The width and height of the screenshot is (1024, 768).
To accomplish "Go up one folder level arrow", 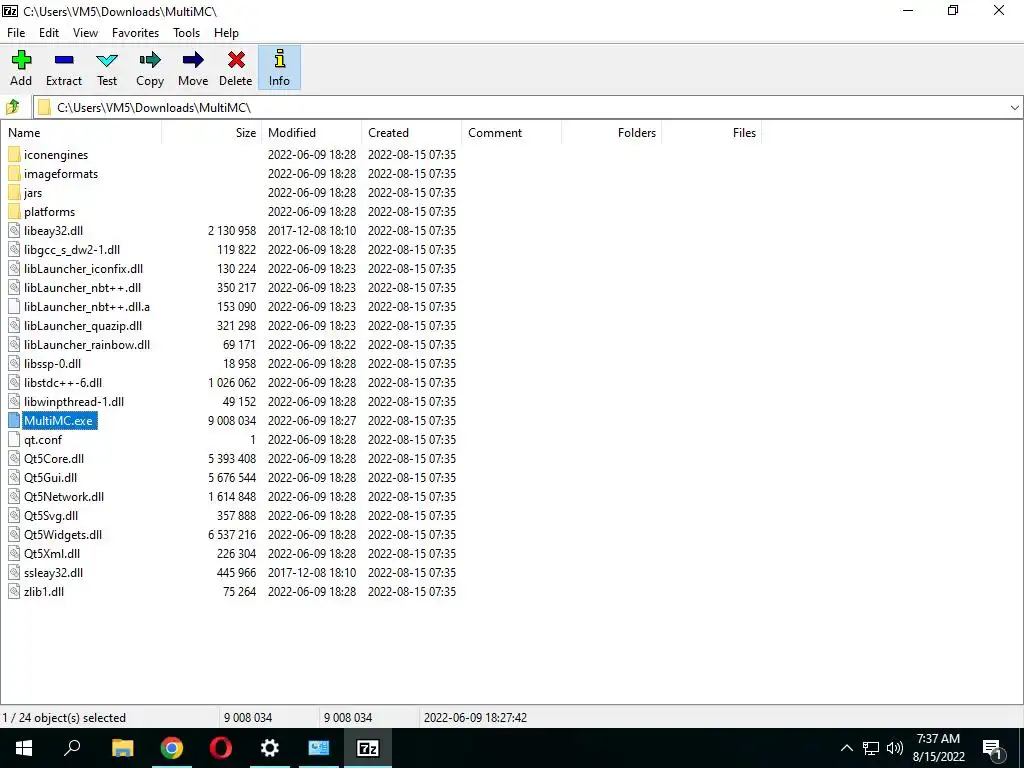I will pos(12,107).
